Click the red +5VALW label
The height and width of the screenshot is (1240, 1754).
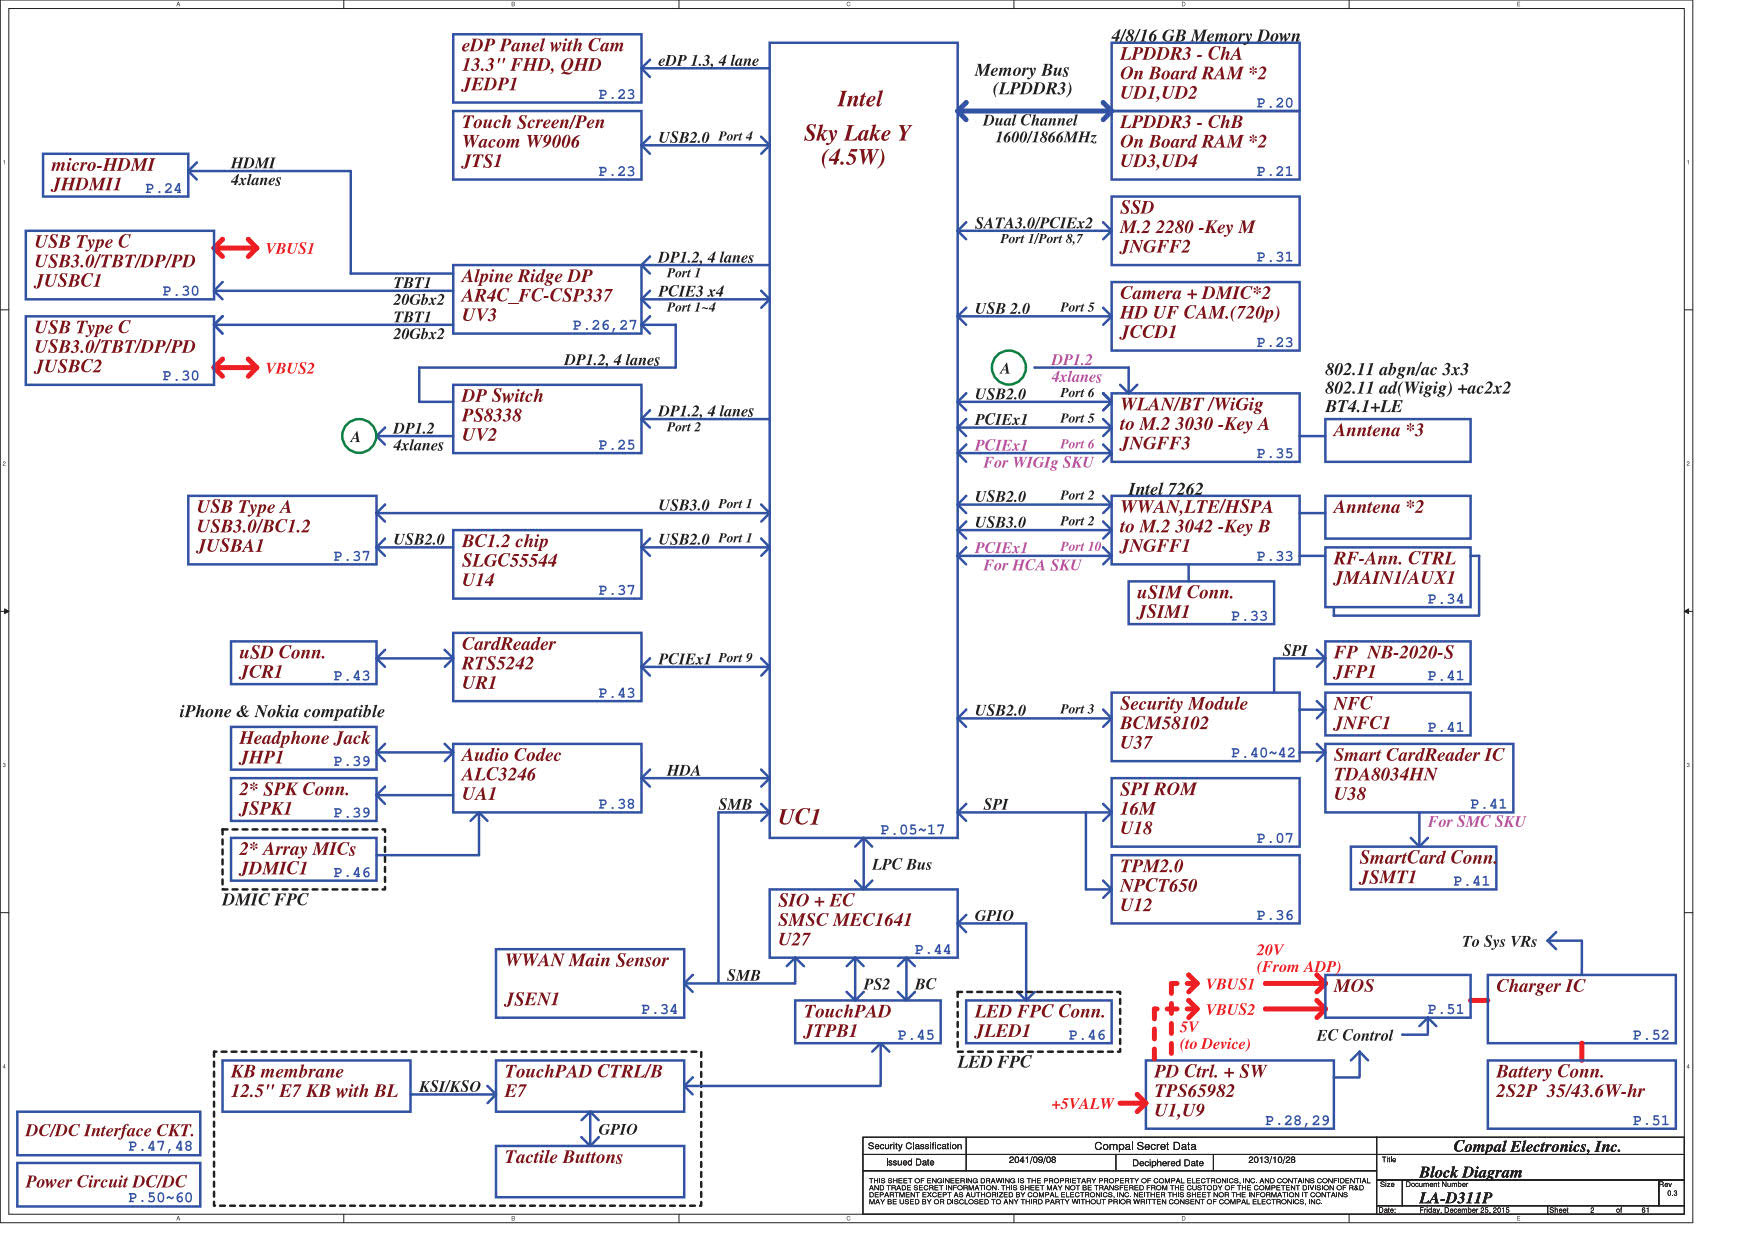click(1082, 1104)
